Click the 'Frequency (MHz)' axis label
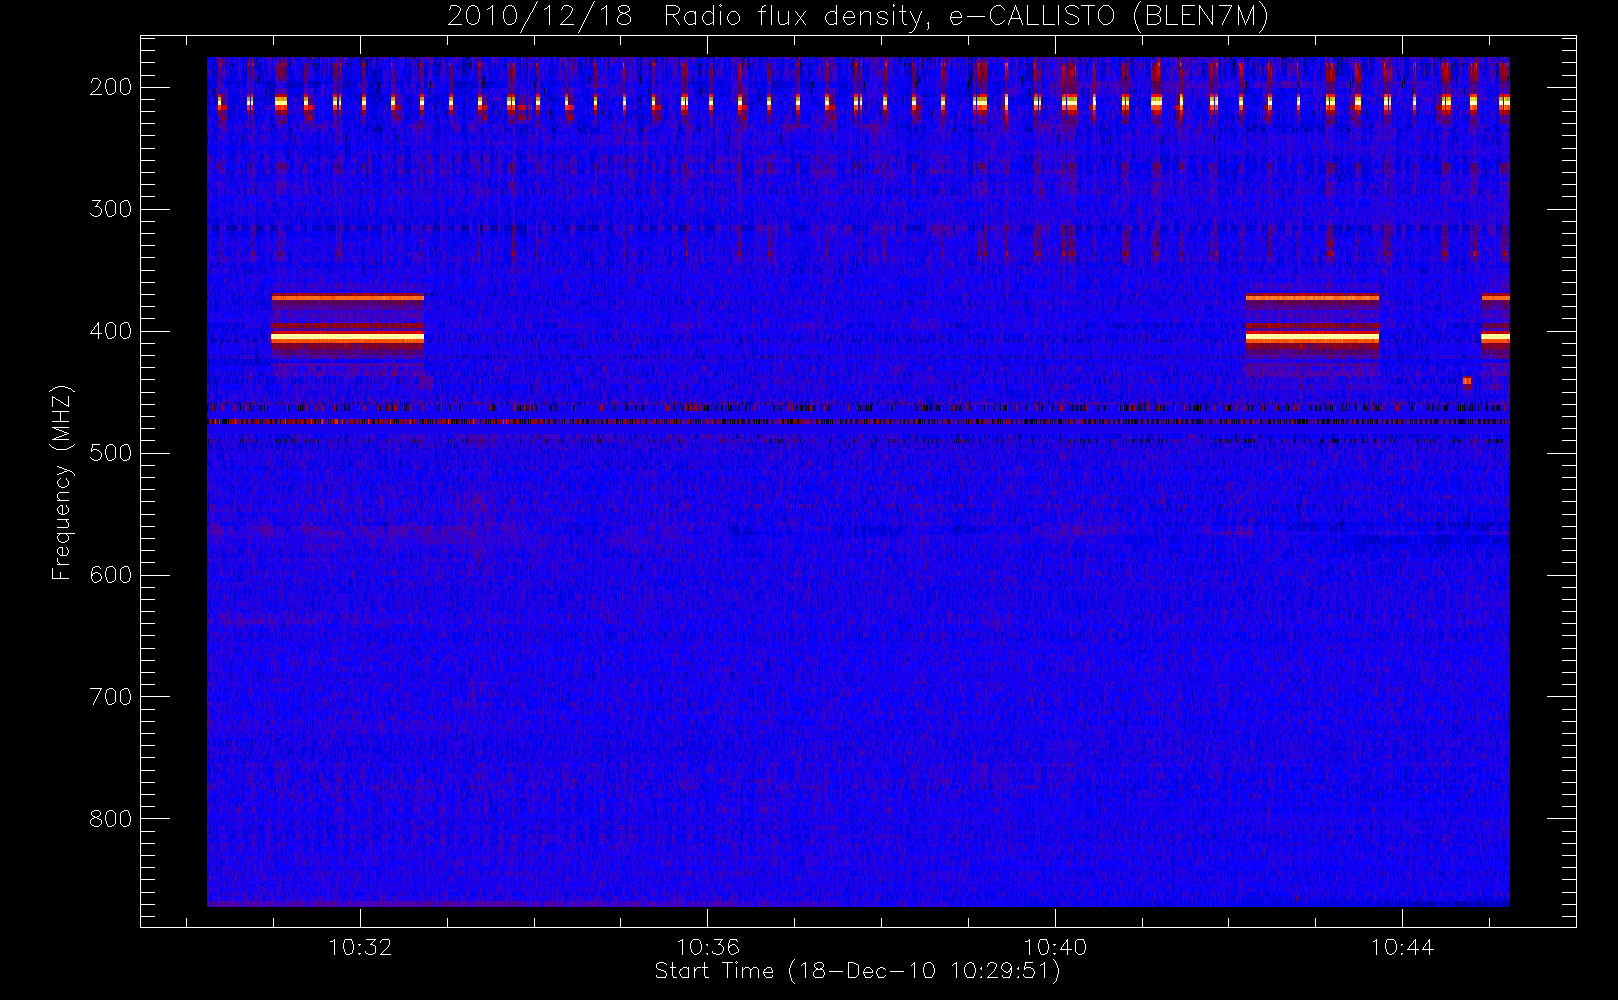Screen dimensions: 1618x1000 tap(62, 482)
